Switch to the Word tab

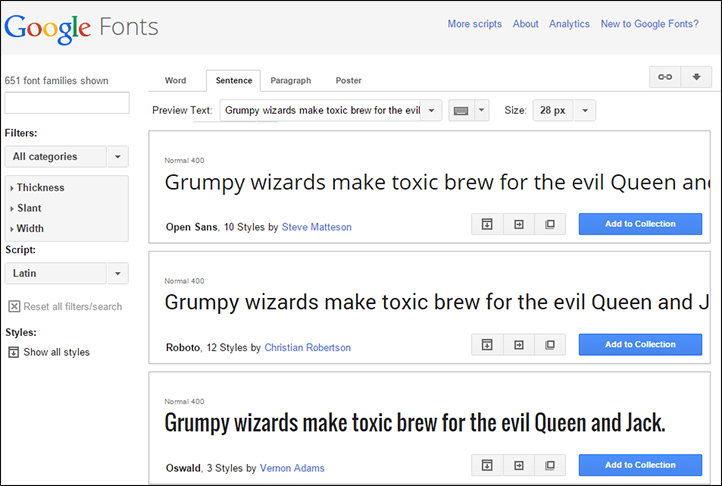pos(175,81)
